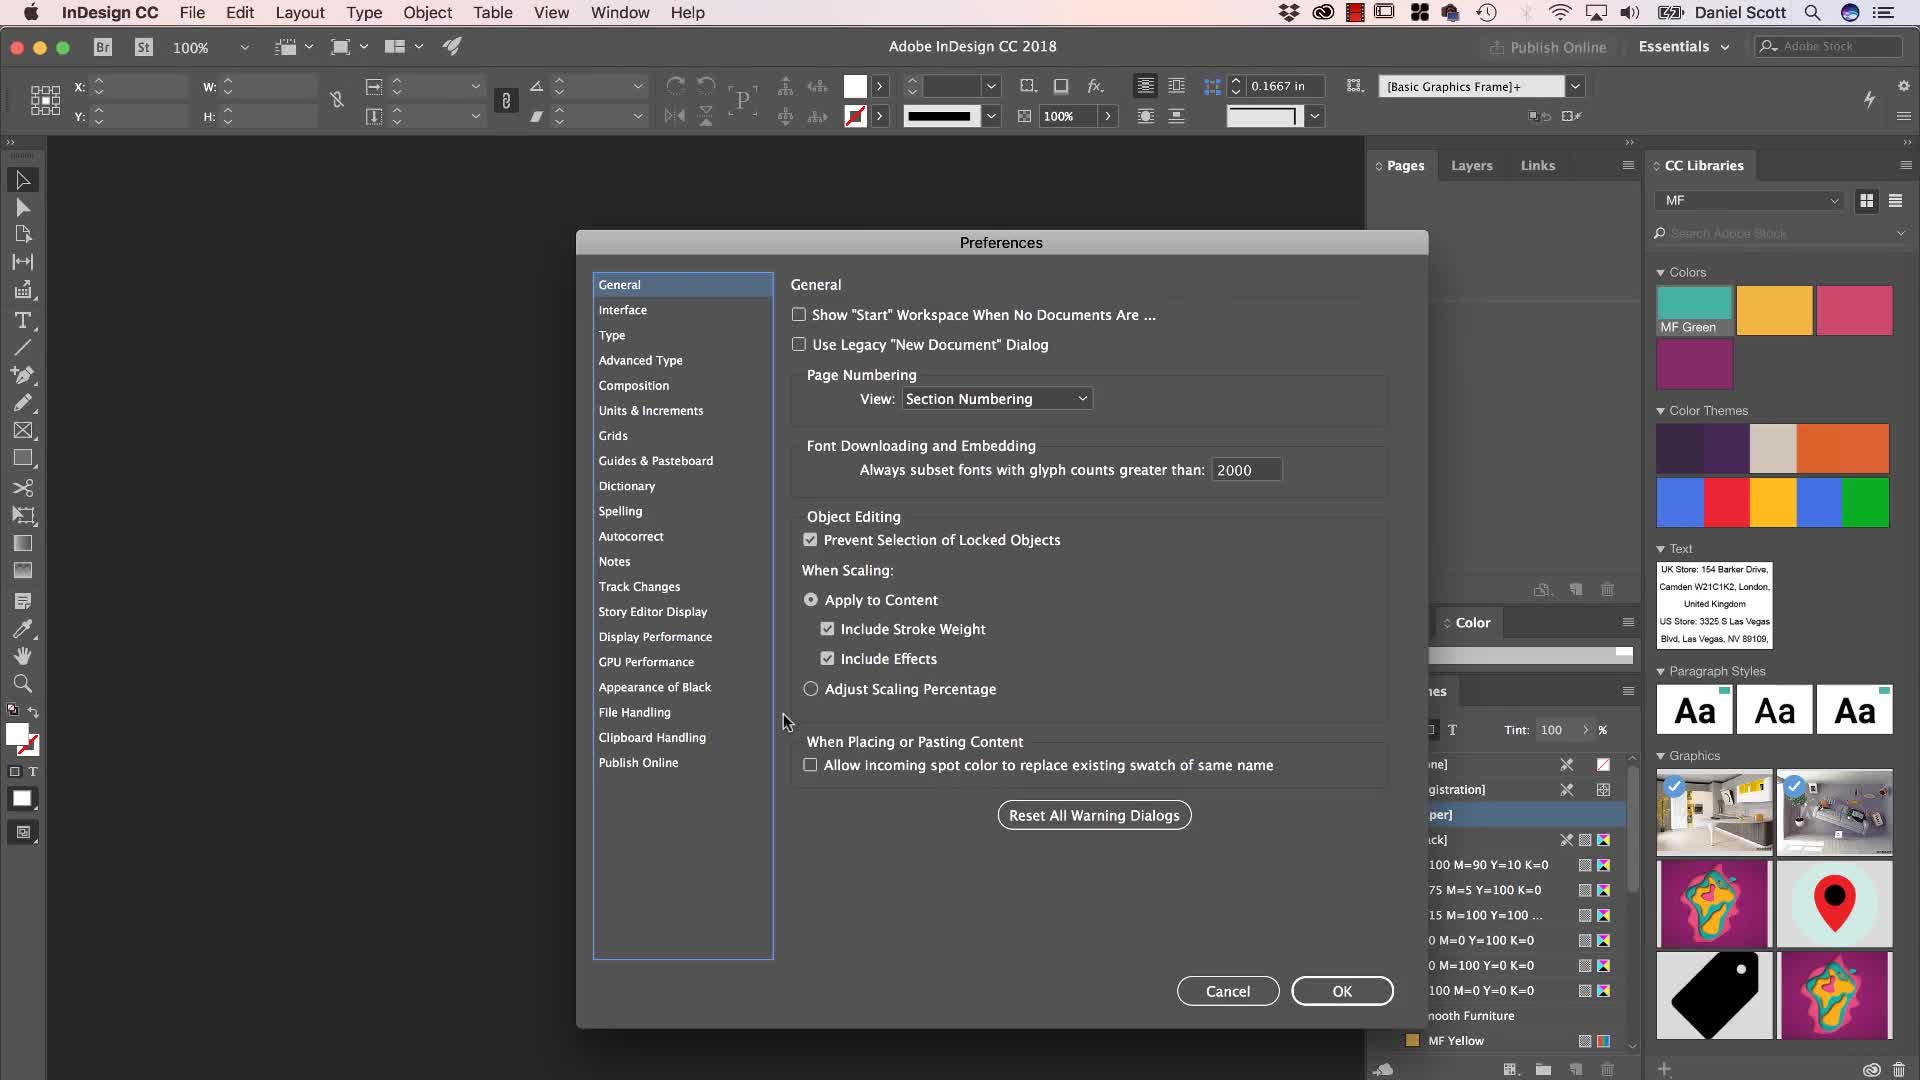Click Publish Online button

click(1547, 47)
